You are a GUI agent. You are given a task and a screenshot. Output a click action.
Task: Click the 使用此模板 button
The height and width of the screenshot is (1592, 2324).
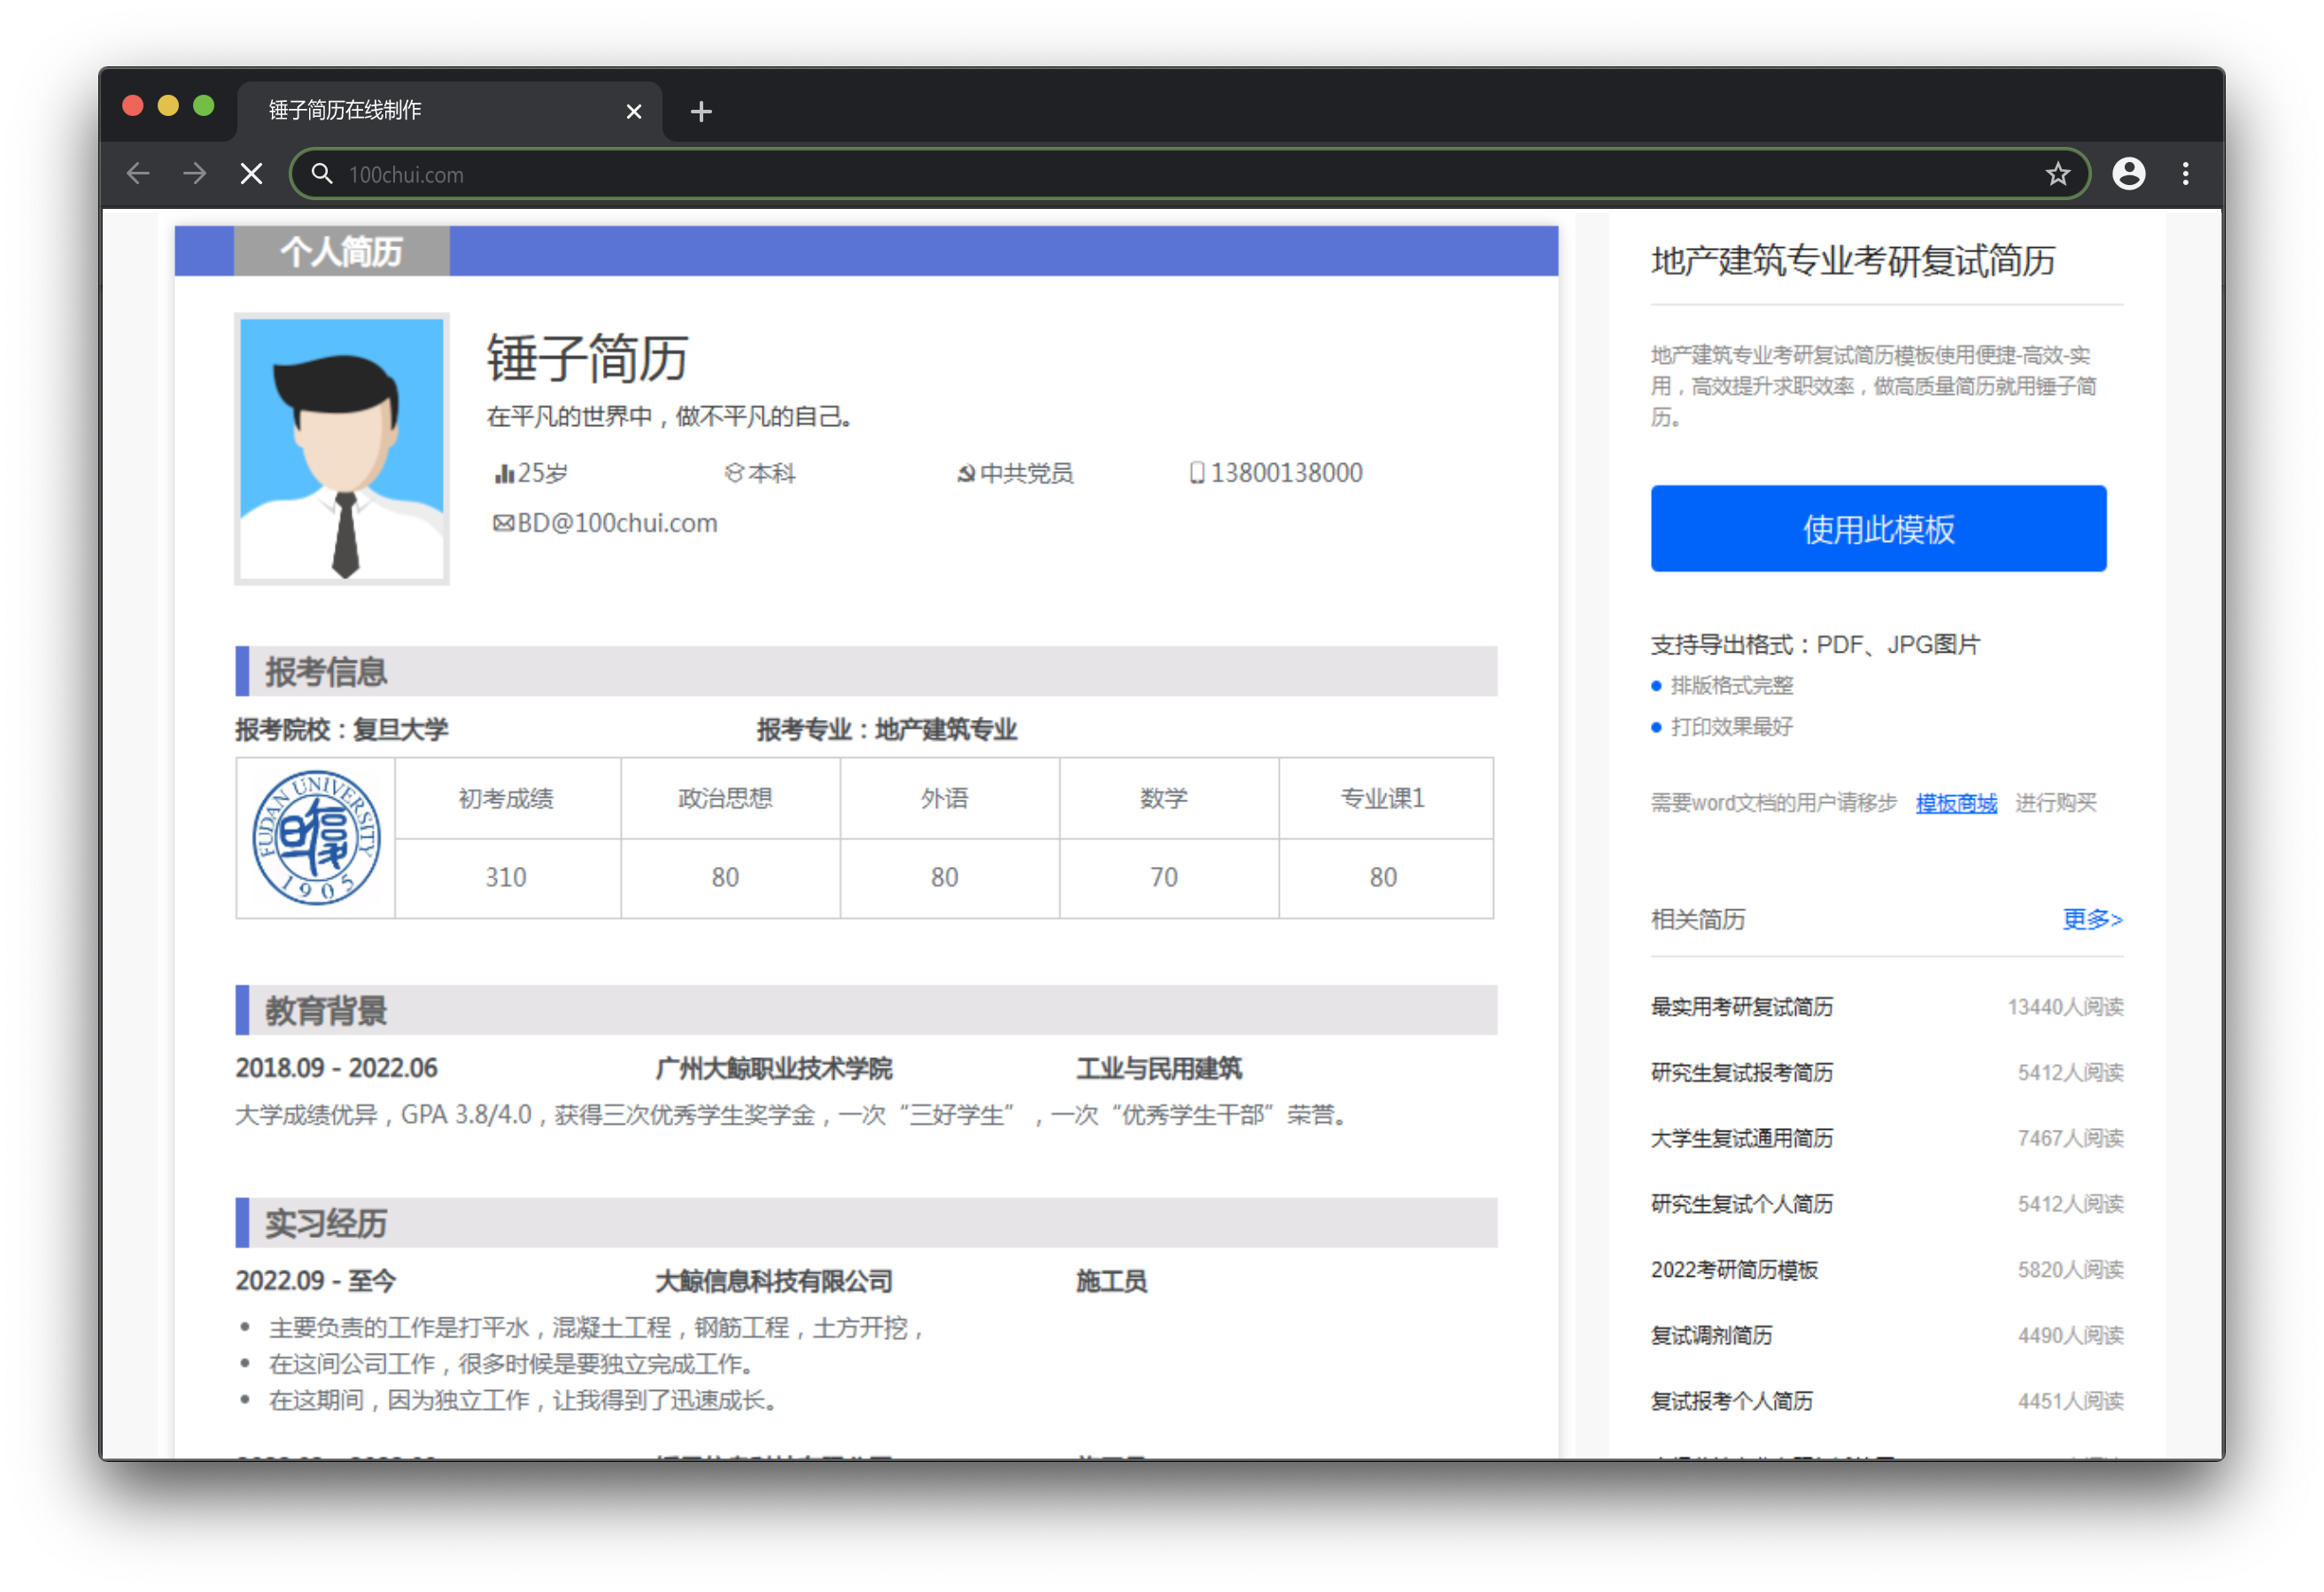tap(1878, 528)
